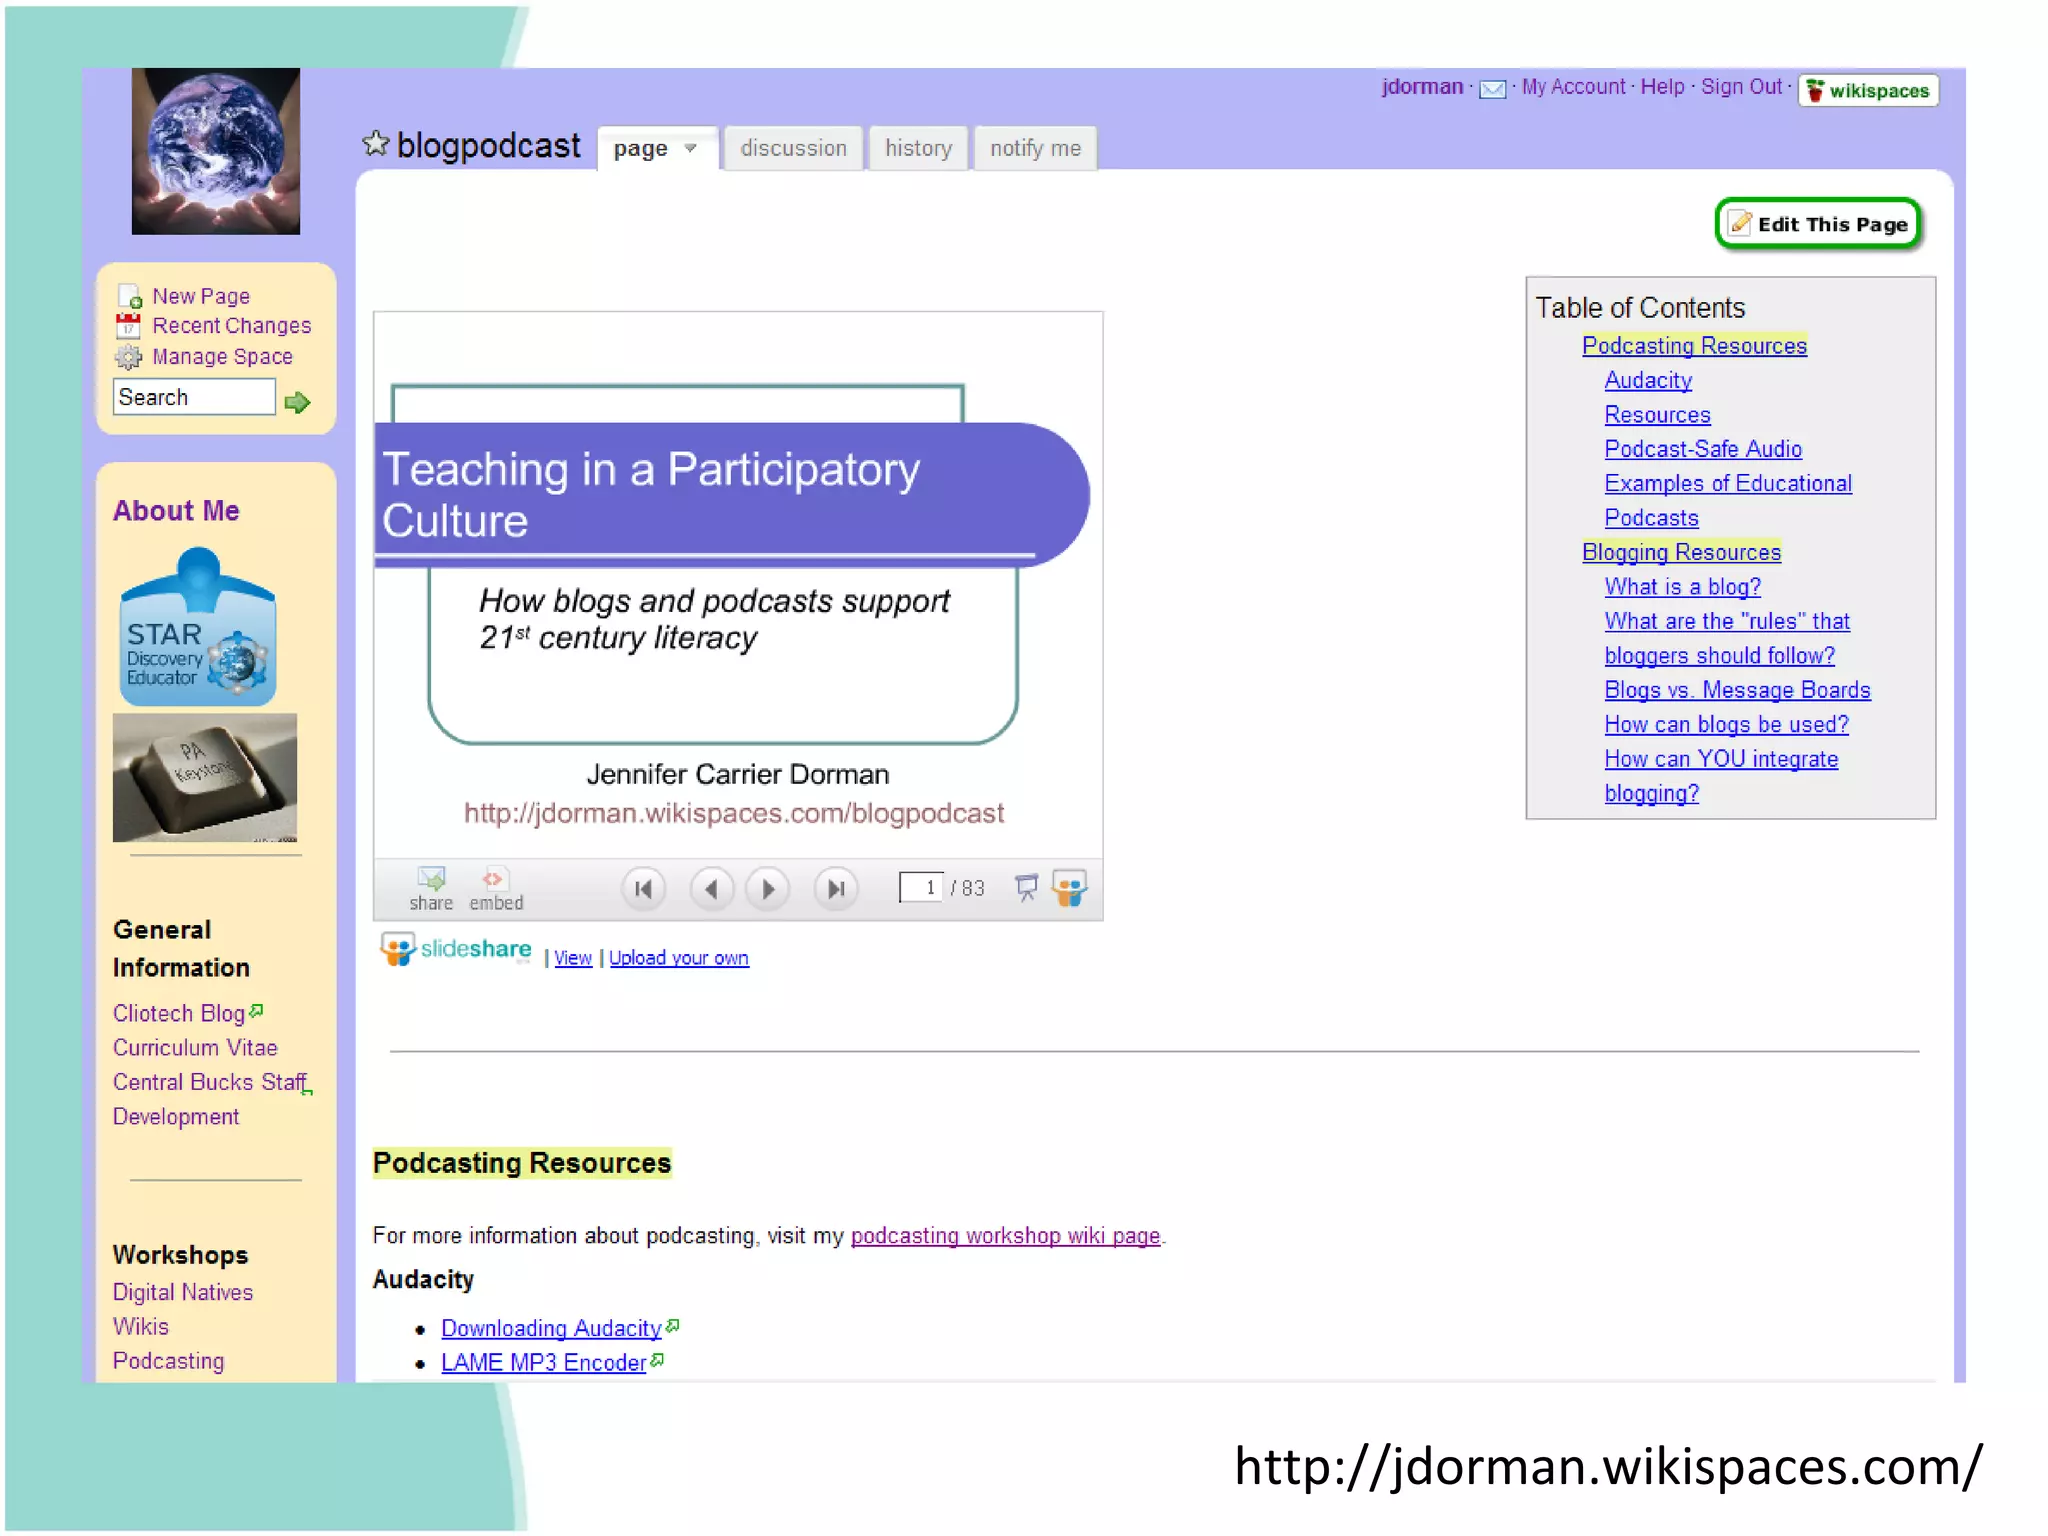This screenshot has width=2048, height=1536.
Task: Switch to the history tab
Action: 918,148
